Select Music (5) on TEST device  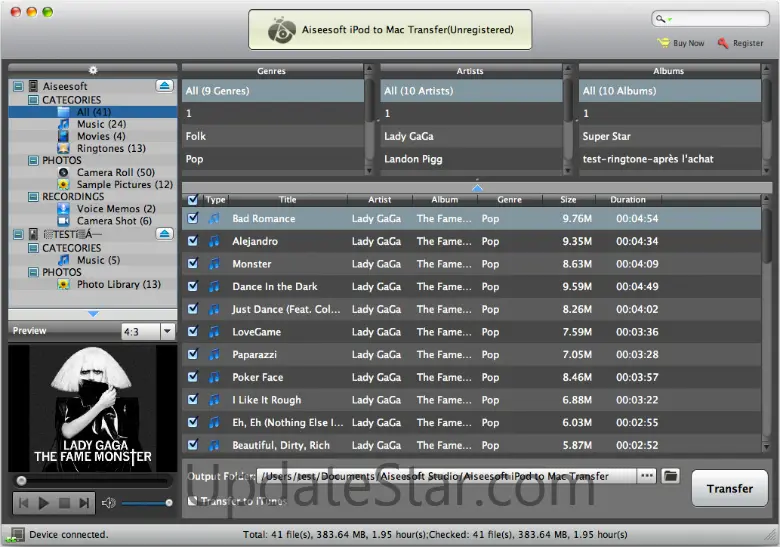(98, 260)
